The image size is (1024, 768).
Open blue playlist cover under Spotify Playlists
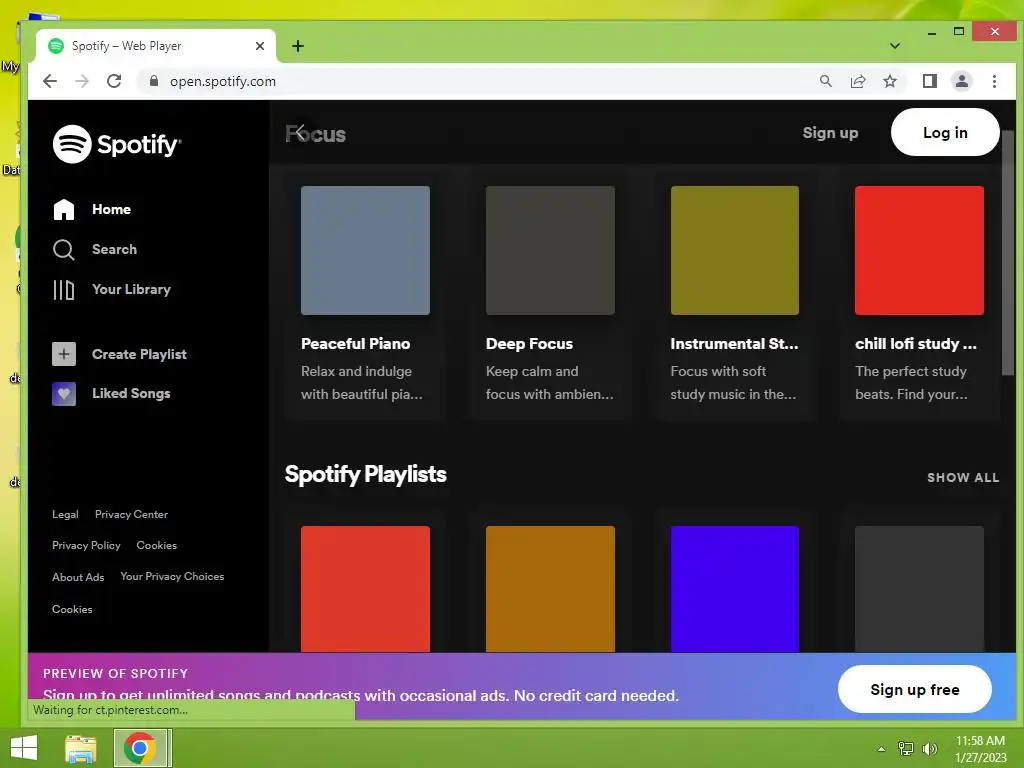pos(735,588)
